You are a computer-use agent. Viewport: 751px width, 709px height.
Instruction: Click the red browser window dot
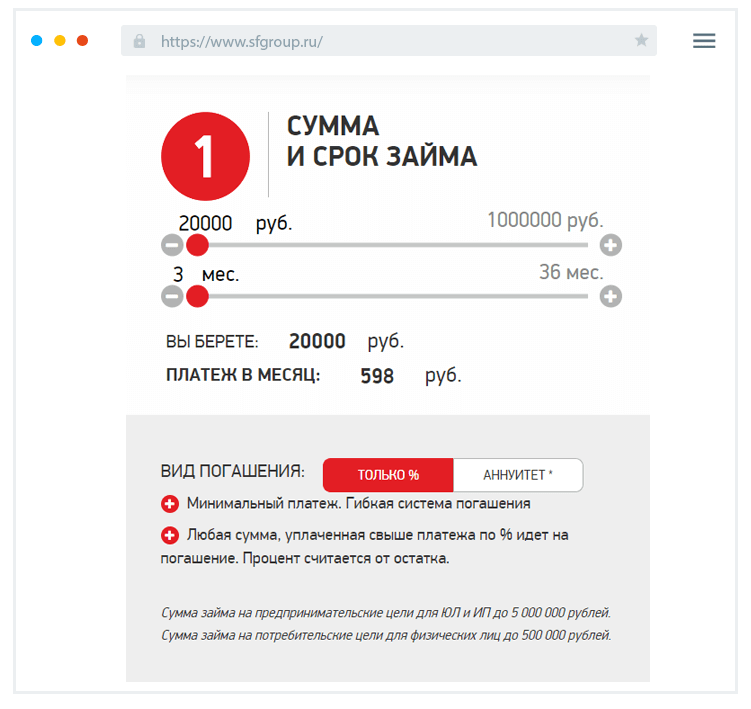pyautogui.click(x=83, y=41)
